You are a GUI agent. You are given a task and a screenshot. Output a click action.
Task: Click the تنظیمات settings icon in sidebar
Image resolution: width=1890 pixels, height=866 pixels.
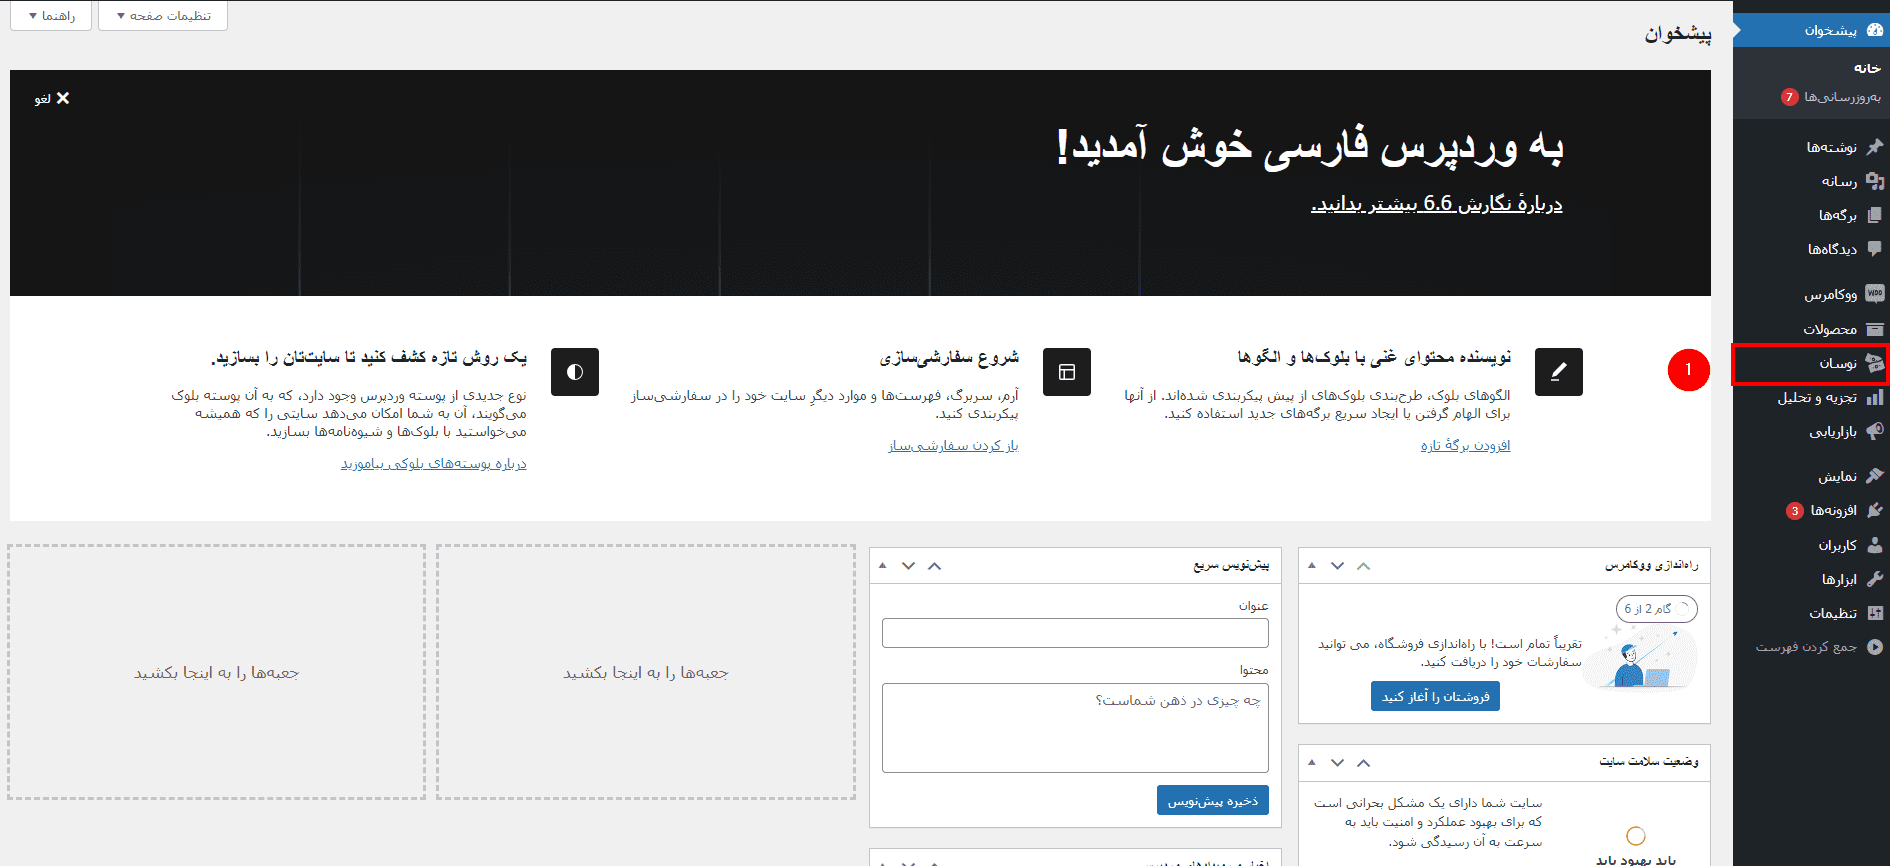[1875, 613]
